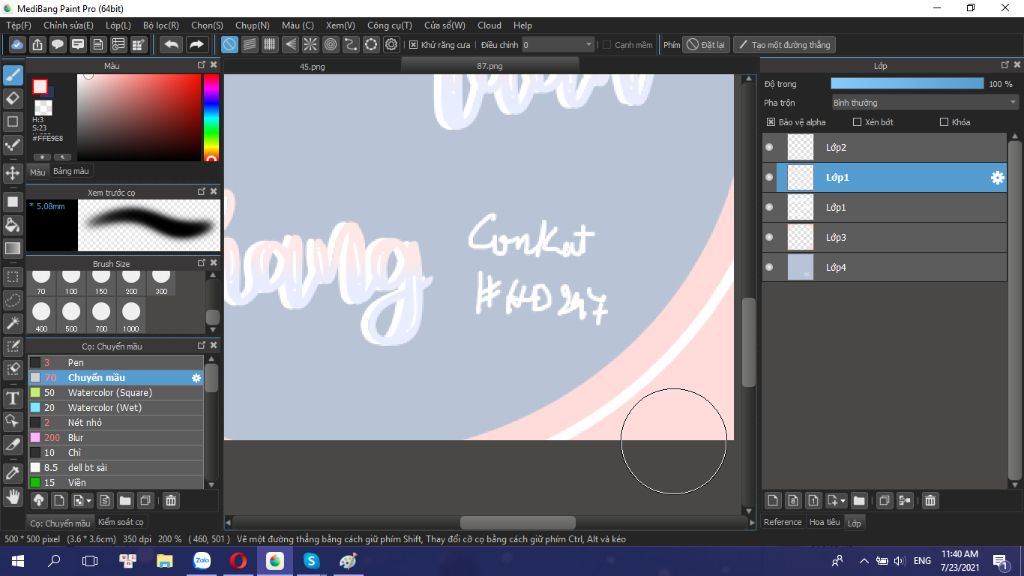Toggle the Bảo vệ alpha checkbox

[x=771, y=122]
